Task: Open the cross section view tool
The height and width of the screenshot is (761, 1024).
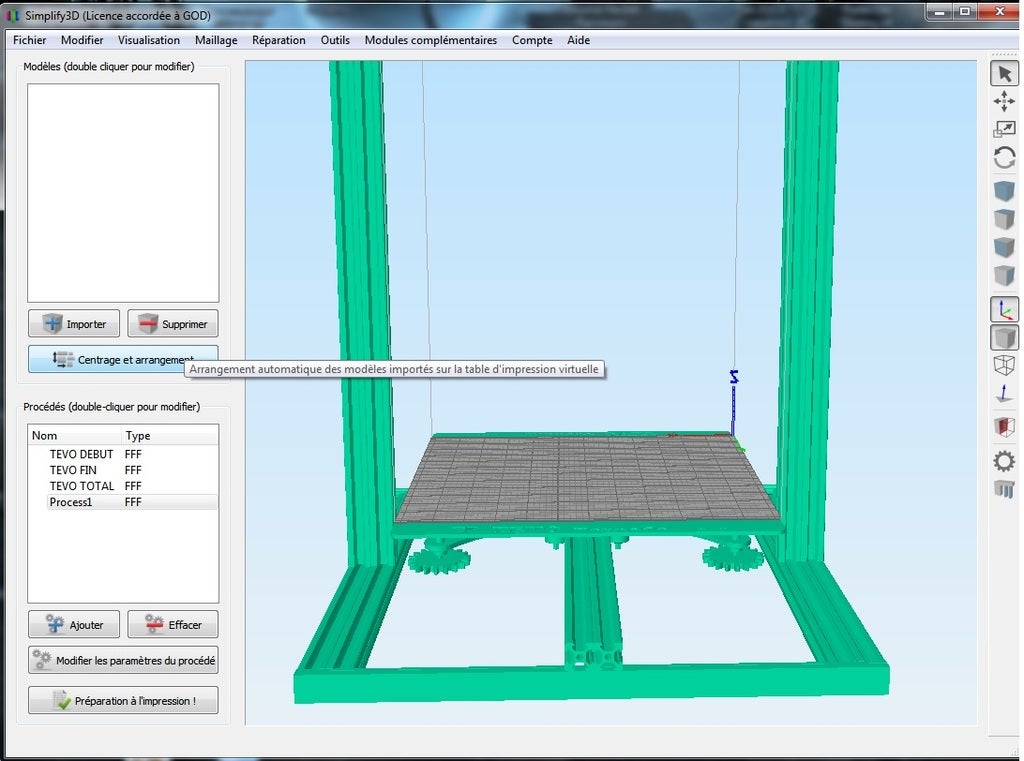Action: (x=1004, y=427)
